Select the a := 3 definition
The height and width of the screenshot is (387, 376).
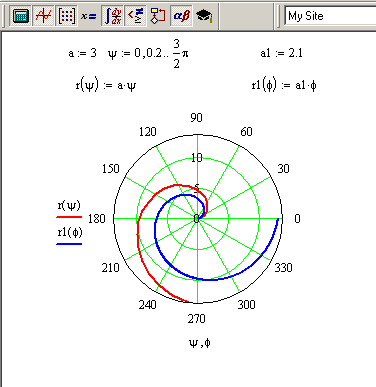coord(82,53)
